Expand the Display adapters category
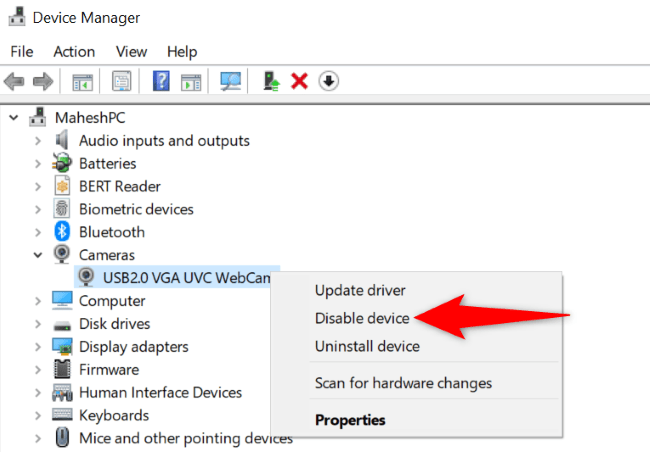The width and height of the screenshot is (650, 452). click(38, 347)
